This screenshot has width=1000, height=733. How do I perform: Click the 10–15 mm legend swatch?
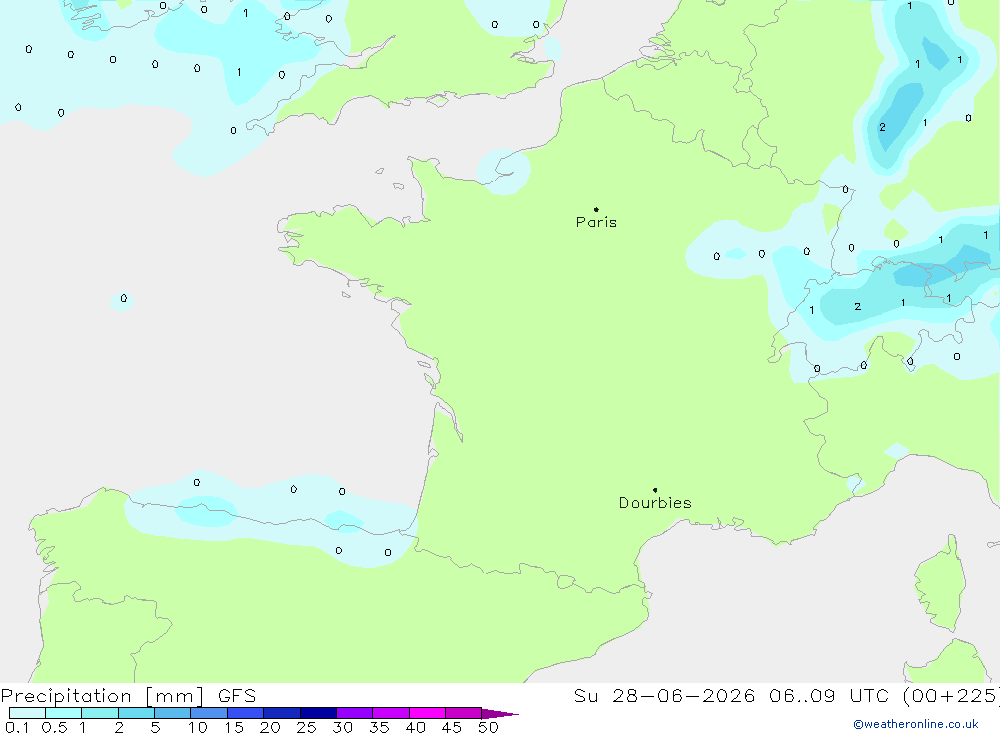pos(209,713)
